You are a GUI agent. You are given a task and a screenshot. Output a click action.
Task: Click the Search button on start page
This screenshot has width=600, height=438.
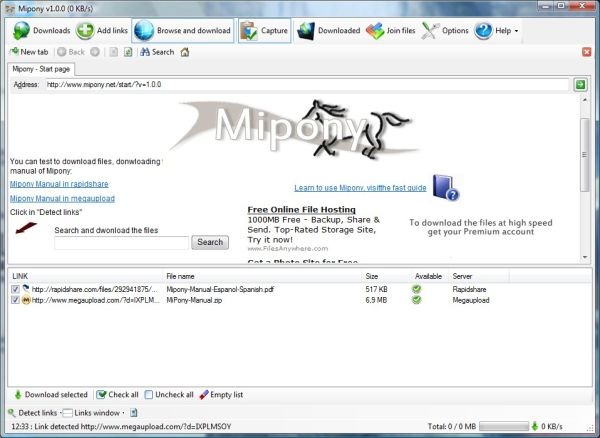210,243
